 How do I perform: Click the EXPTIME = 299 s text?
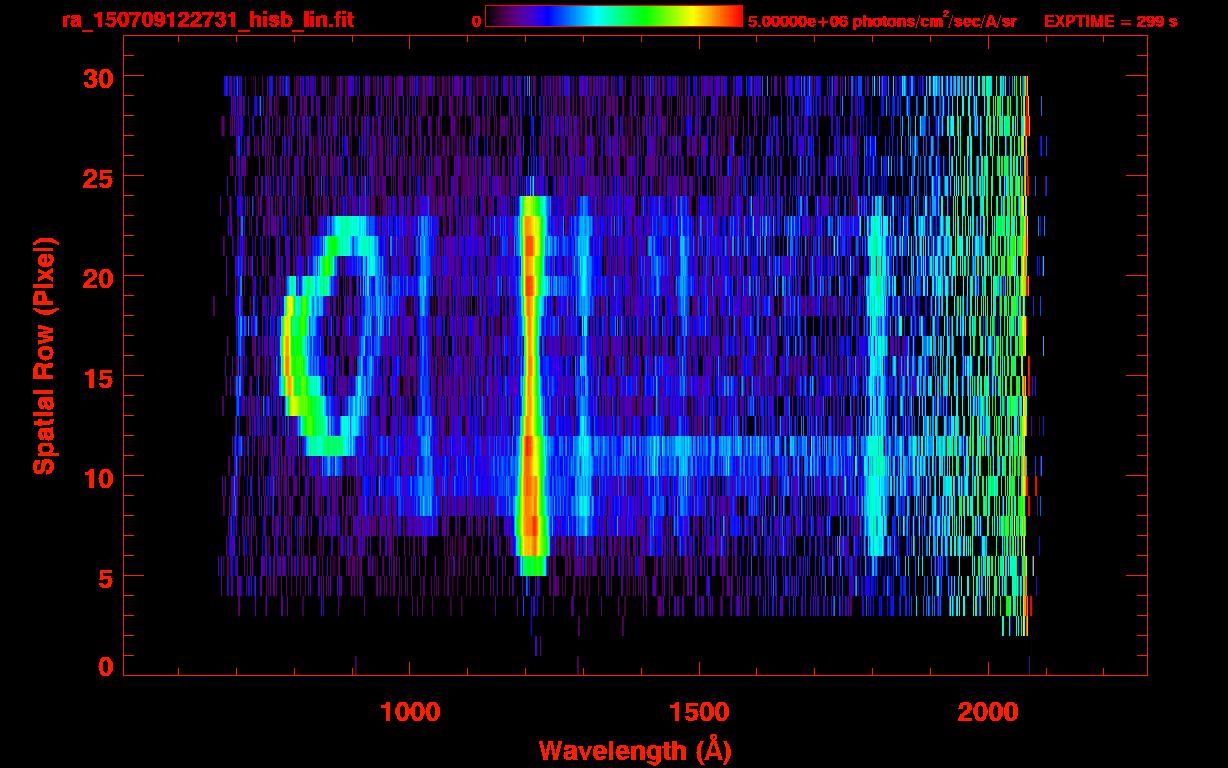coord(1110,21)
